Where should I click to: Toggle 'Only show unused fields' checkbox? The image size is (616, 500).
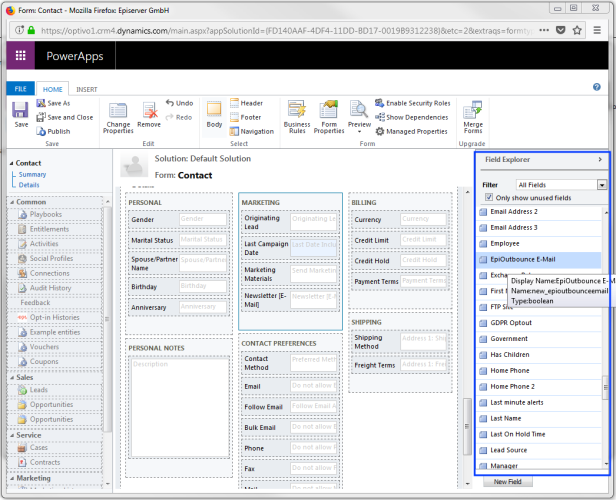(488, 198)
